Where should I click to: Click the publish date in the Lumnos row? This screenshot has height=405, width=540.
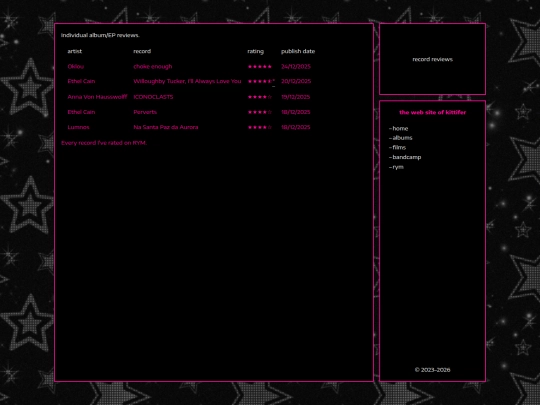coord(295,127)
